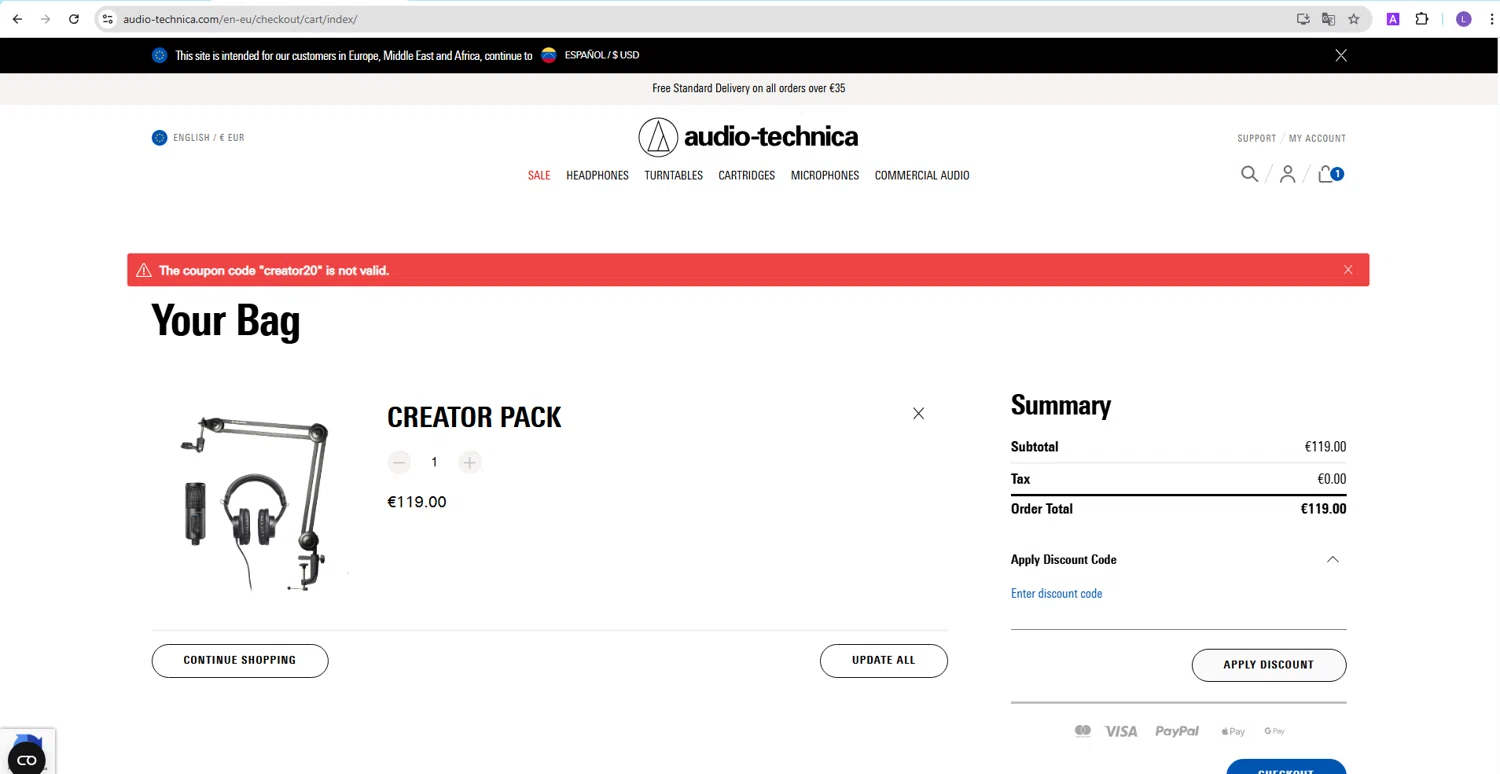Click the Apply Discount button

tap(1269, 665)
